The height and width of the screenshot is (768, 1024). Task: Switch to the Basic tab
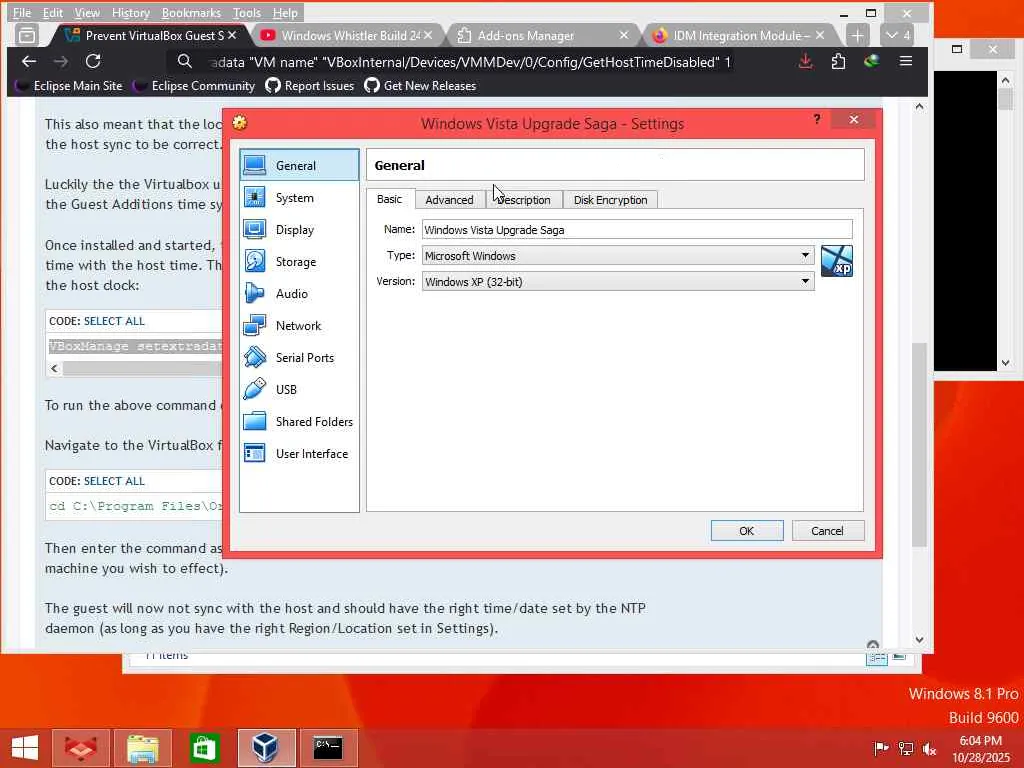[390, 199]
